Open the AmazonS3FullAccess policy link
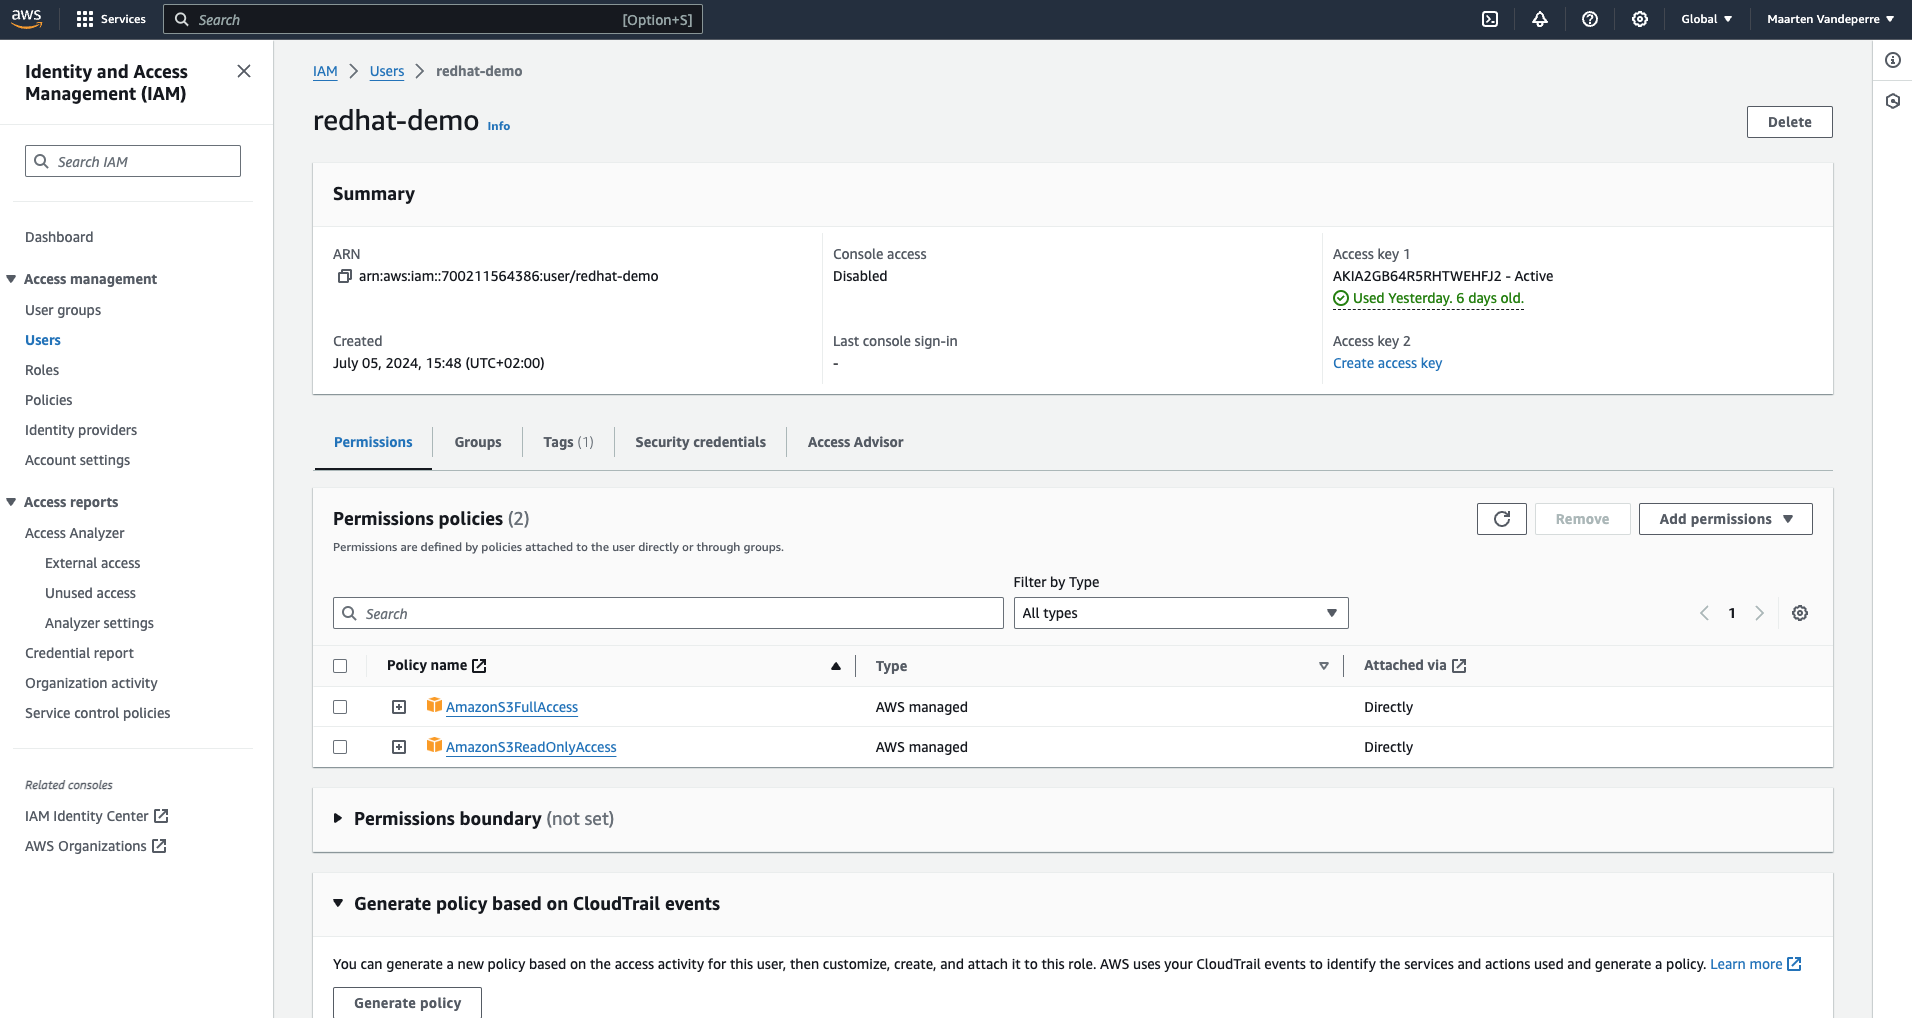The image size is (1912, 1018). point(512,707)
